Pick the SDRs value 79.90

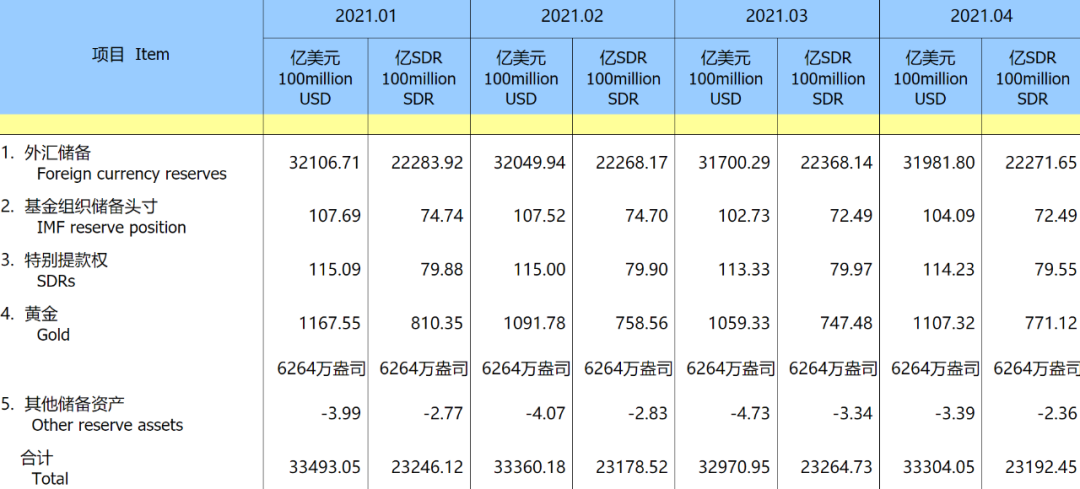(x=647, y=269)
